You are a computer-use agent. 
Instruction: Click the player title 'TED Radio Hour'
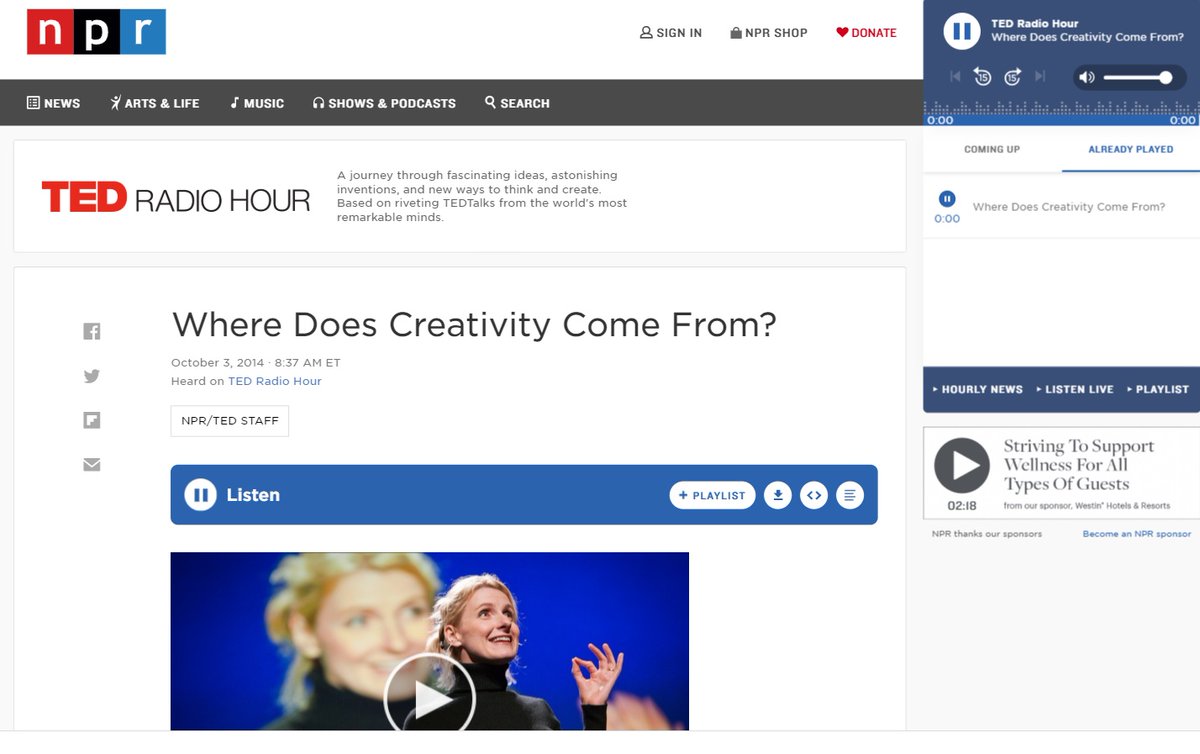(1035, 23)
